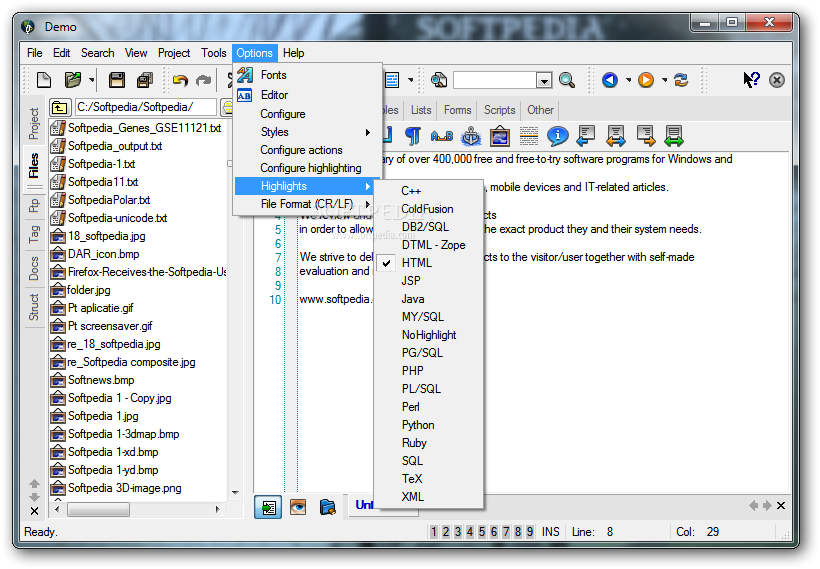The width and height of the screenshot is (820, 569).
Task: Click the file list horizontal scrollbar thumb
Action: coord(98,509)
